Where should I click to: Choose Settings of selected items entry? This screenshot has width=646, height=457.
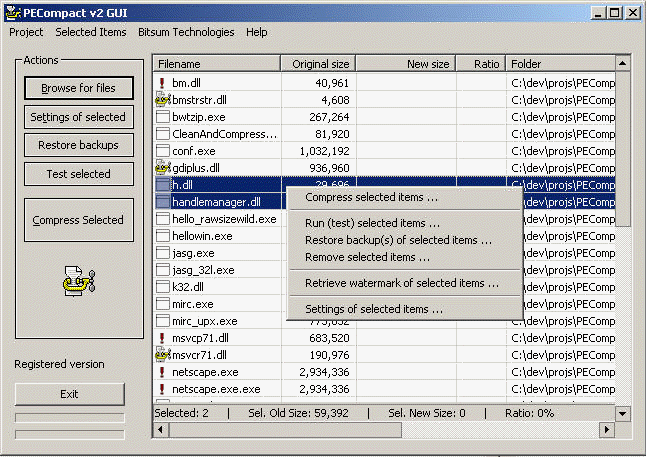coord(405,309)
